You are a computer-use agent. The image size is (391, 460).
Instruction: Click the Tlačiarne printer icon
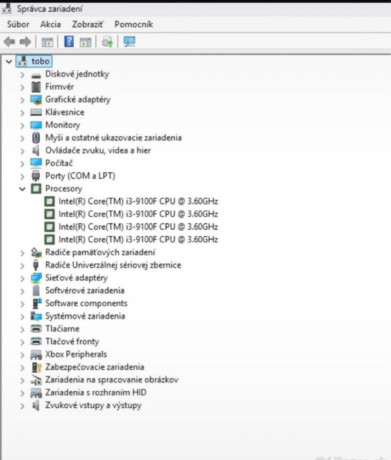click(x=36, y=329)
